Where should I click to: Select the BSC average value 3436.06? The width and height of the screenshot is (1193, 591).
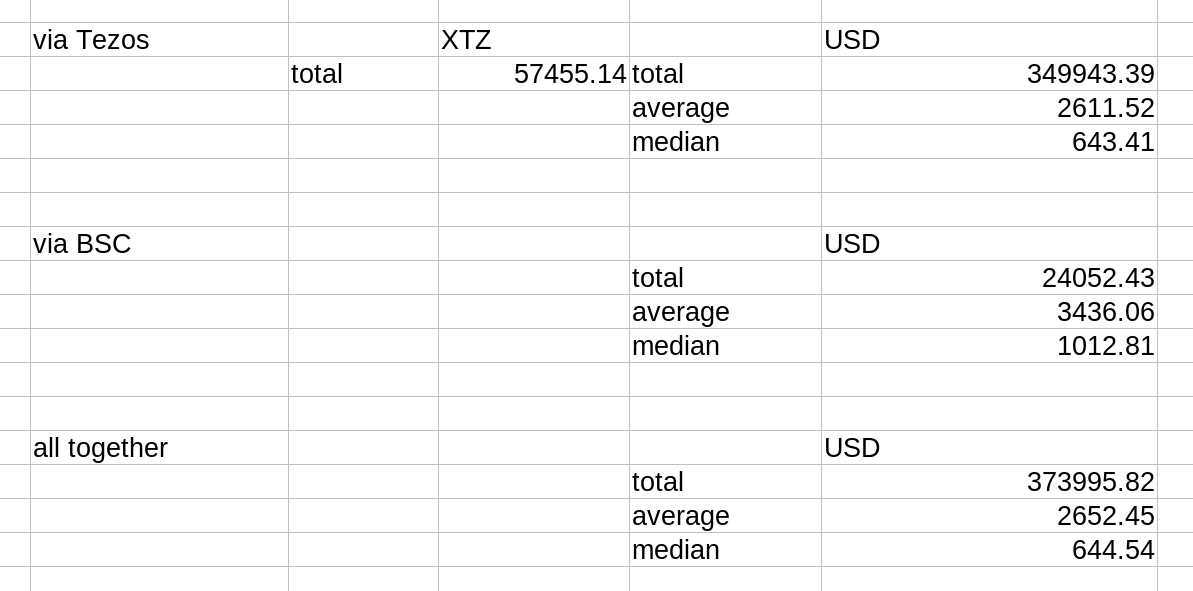click(989, 312)
